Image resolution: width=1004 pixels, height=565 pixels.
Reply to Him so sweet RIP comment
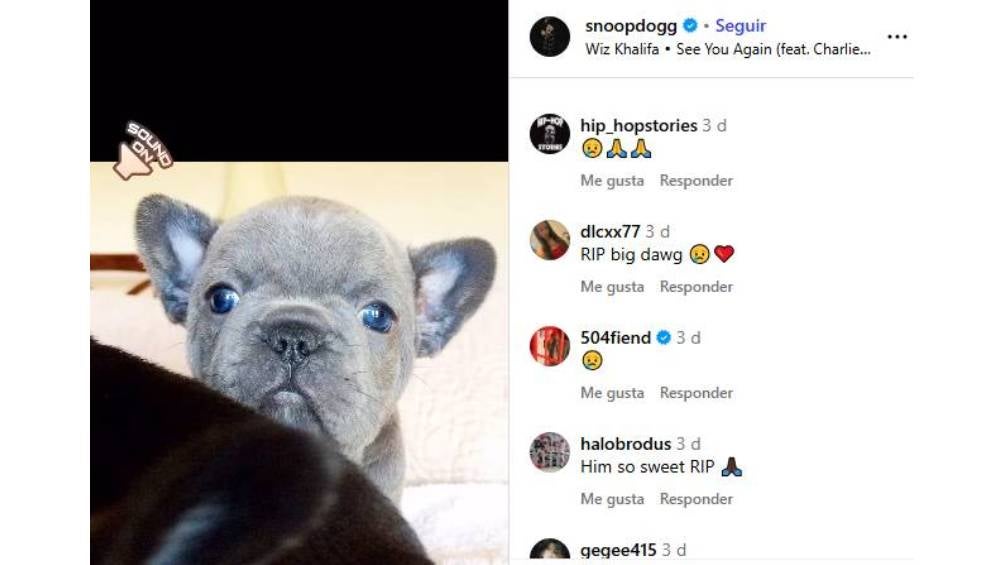[x=696, y=499]
